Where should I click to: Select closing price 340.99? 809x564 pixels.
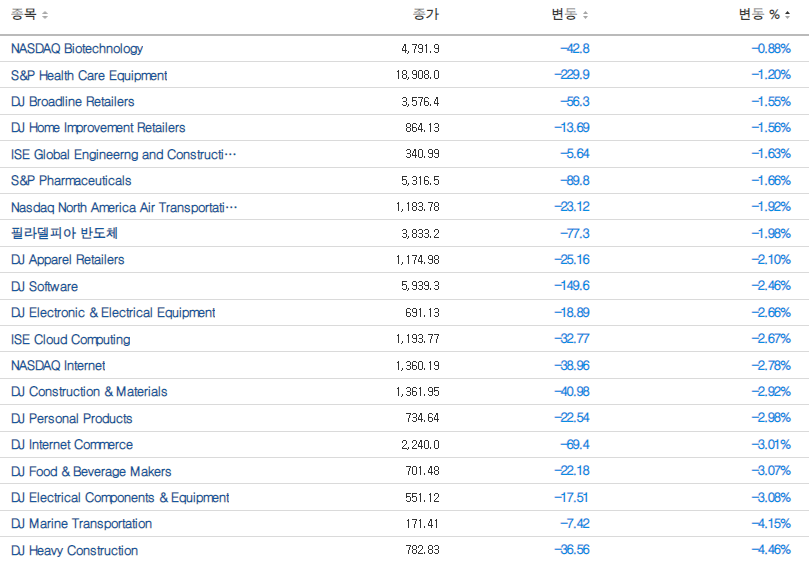point(422,154)
